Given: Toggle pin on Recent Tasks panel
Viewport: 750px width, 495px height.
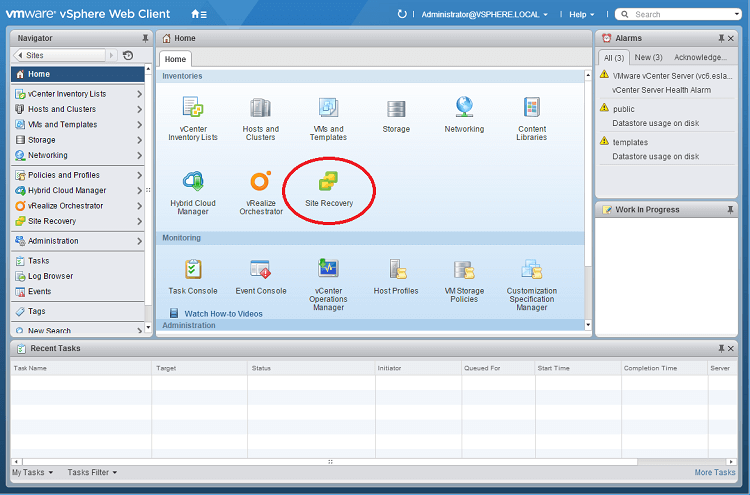Looking at the screenshot, I should point(721,348).
